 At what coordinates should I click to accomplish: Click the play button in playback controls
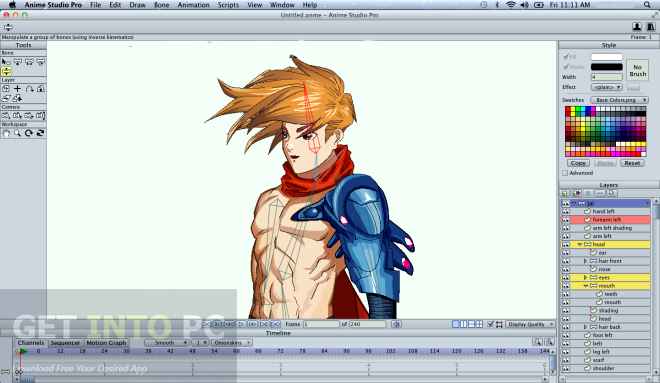point(241,324)
